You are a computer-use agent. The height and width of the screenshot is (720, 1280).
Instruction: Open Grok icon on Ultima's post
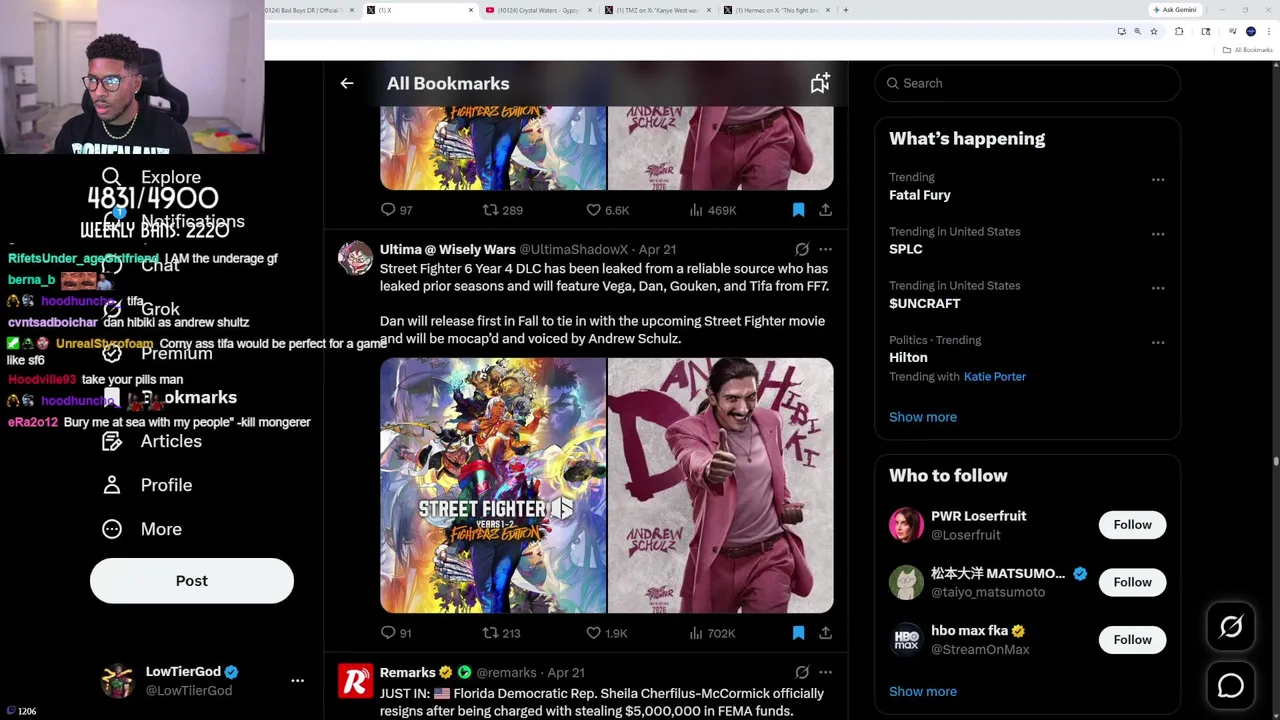(802, 249)
